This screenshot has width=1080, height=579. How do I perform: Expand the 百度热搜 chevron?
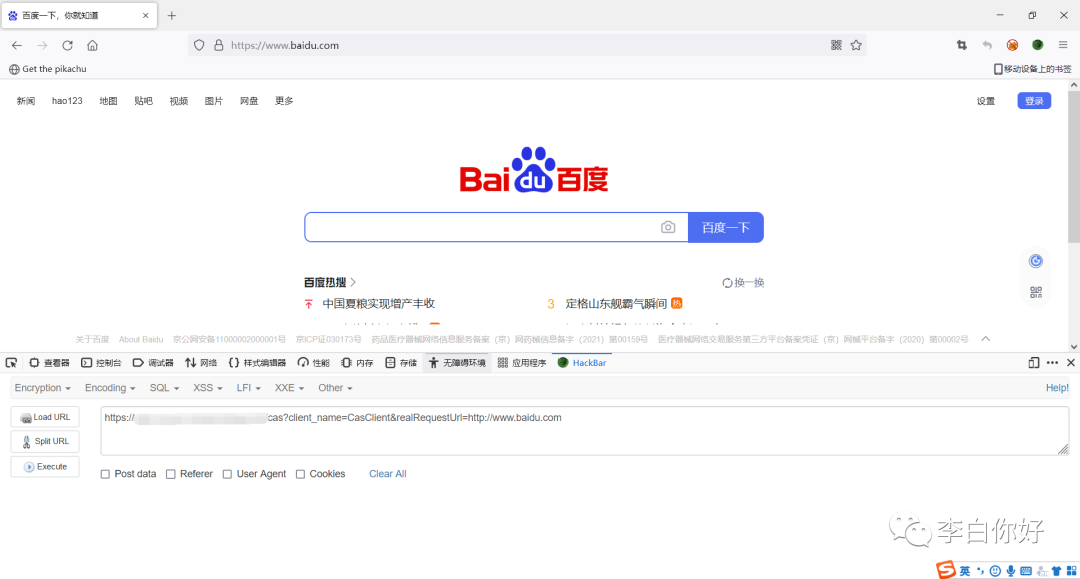(x=353, y=282)
